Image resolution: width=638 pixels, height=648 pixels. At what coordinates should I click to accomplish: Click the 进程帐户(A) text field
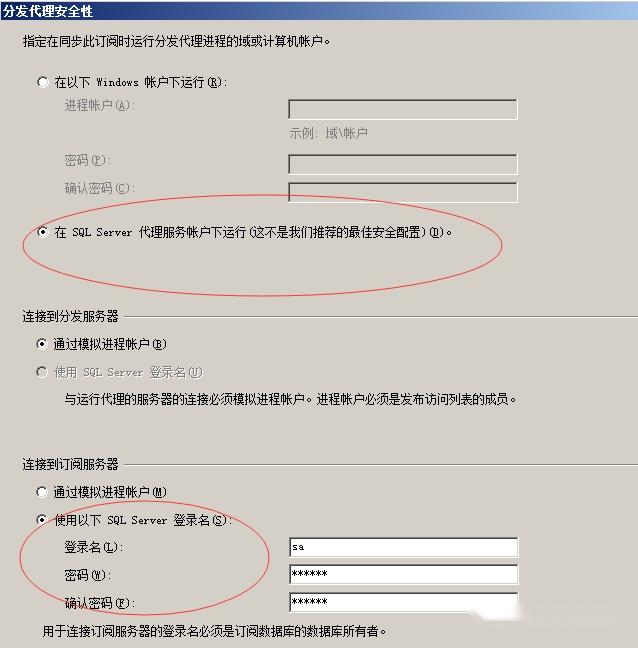(403, 110)
